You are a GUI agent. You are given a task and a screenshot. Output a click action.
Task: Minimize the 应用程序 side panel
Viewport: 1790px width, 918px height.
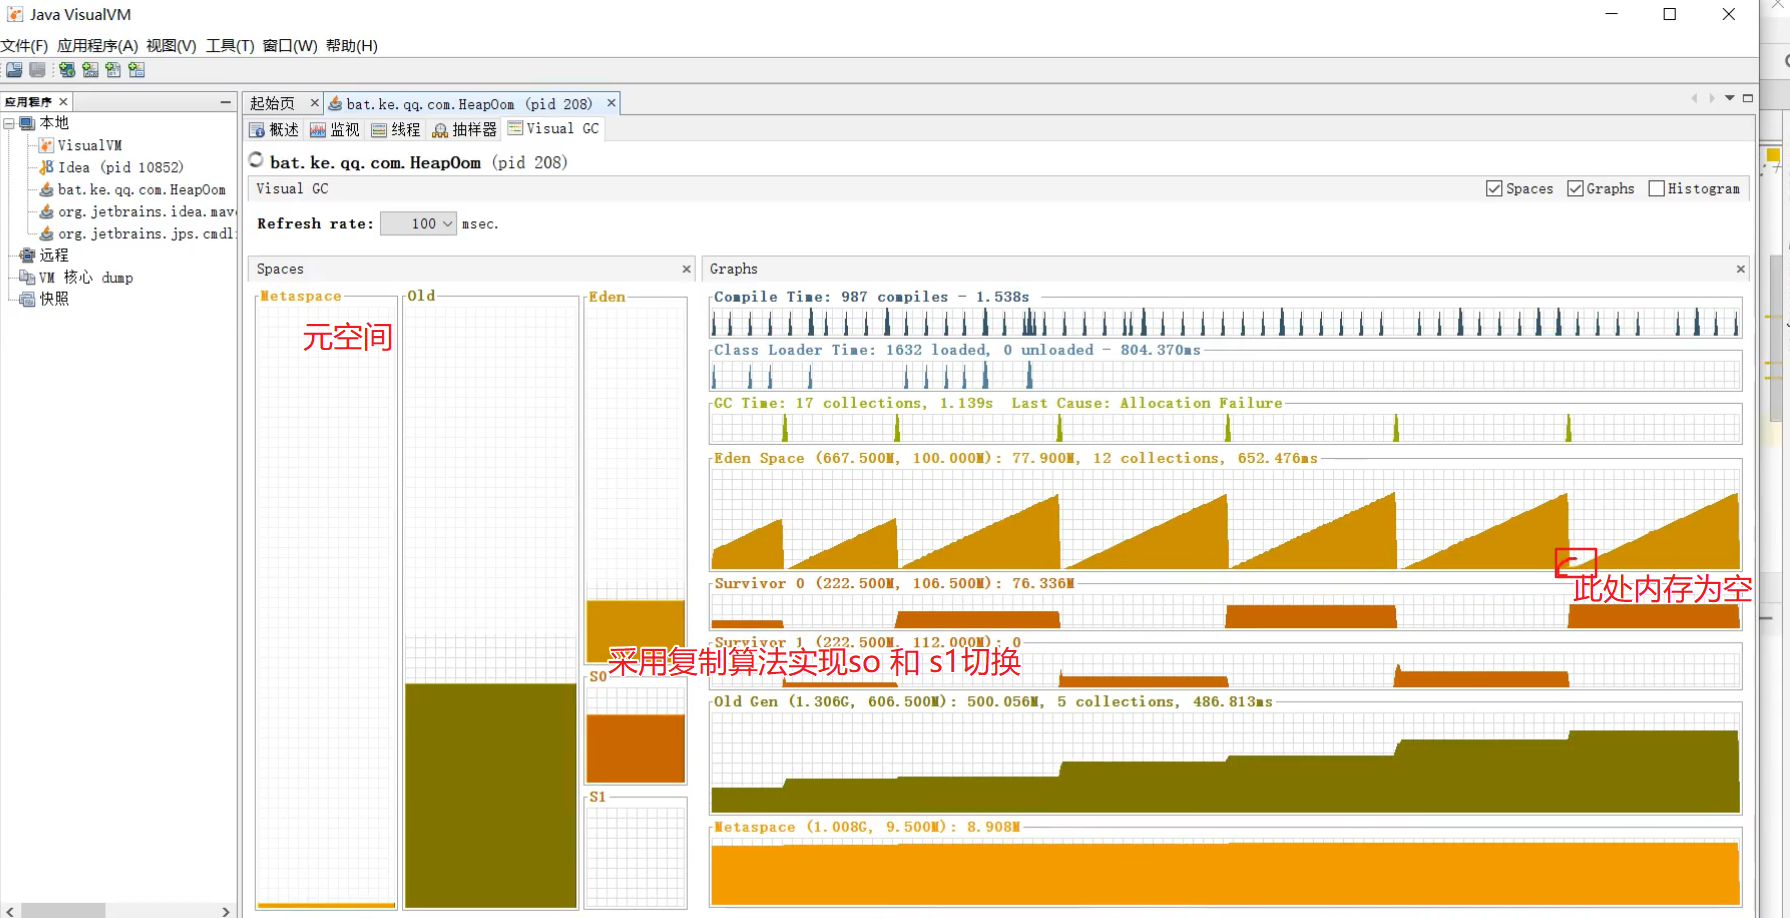[x=225, y=102]
